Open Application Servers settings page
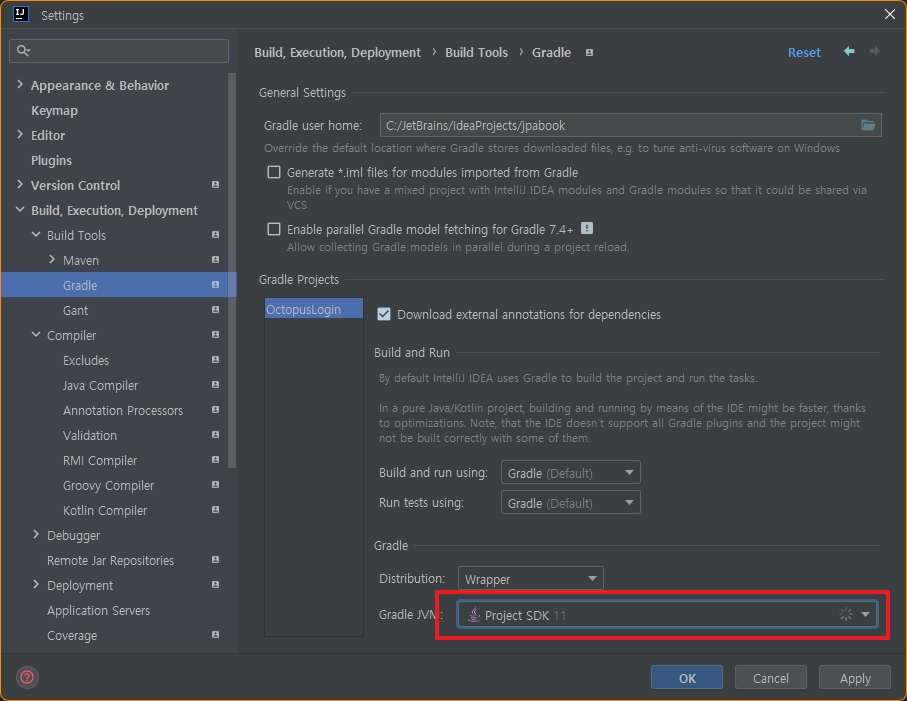Viewport: 907px width, 701px height. tap(98, 610)
